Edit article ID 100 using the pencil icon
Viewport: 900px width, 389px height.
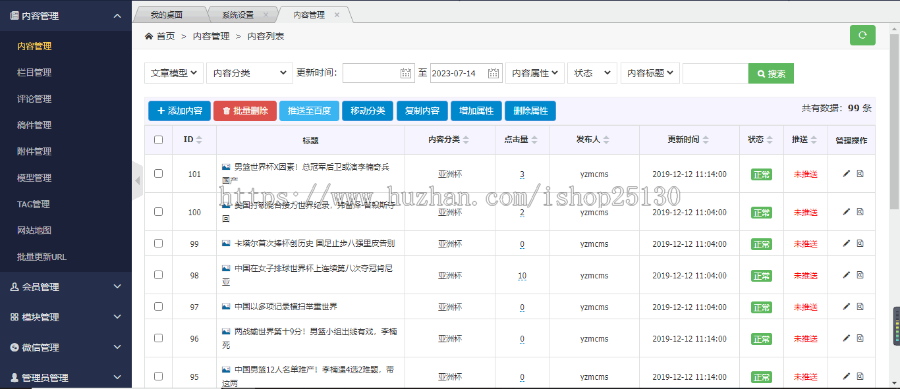click(846, 212)
